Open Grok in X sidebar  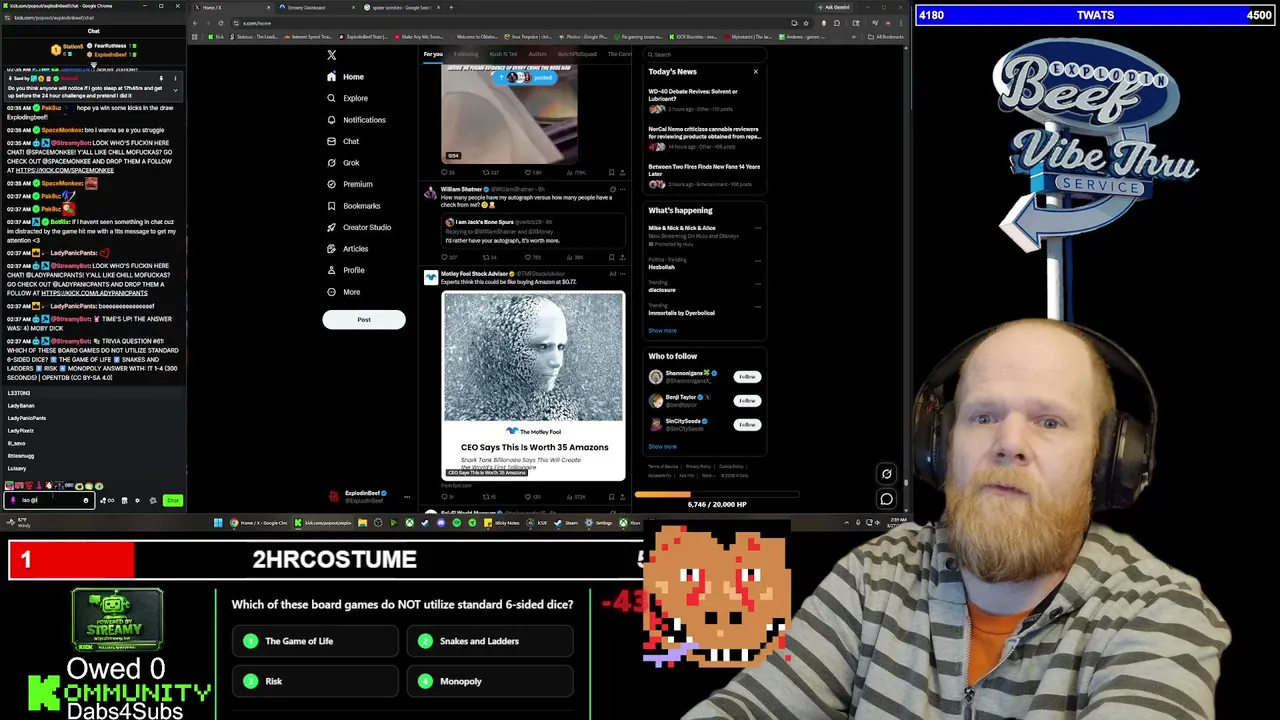(343, 163)
